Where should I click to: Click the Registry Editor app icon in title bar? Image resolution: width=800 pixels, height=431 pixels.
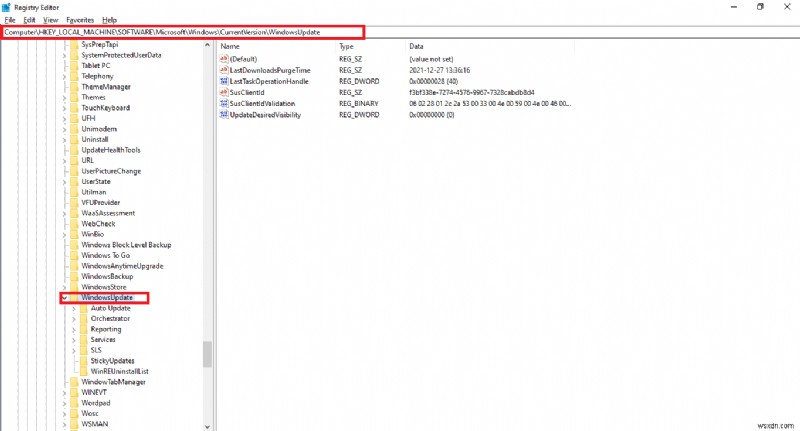[x=6, y=7]
